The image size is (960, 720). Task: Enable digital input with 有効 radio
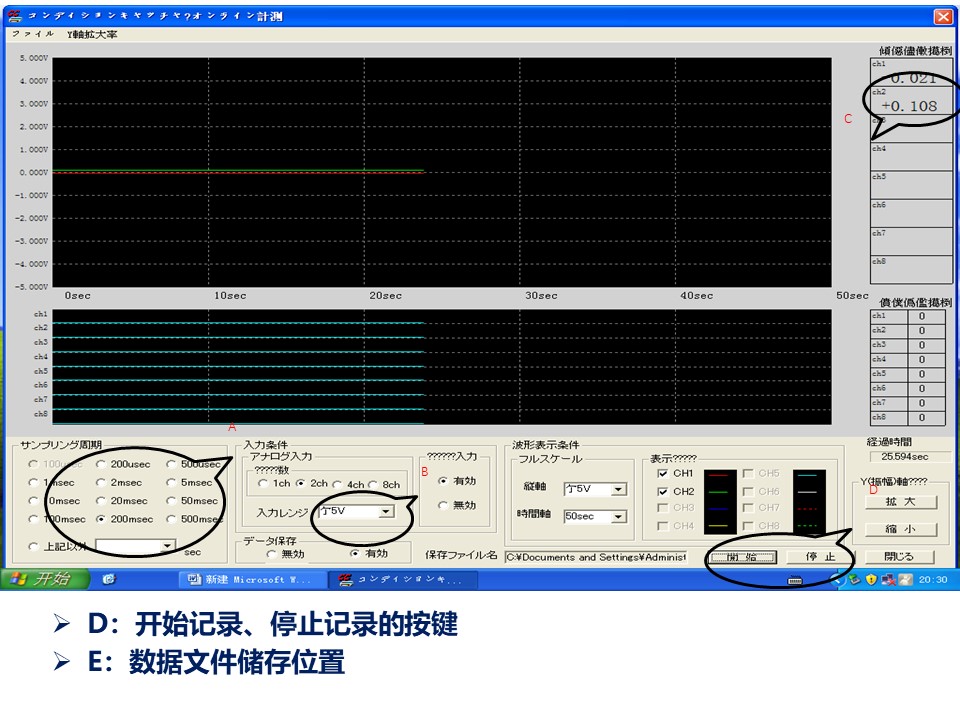pos(443,481)
